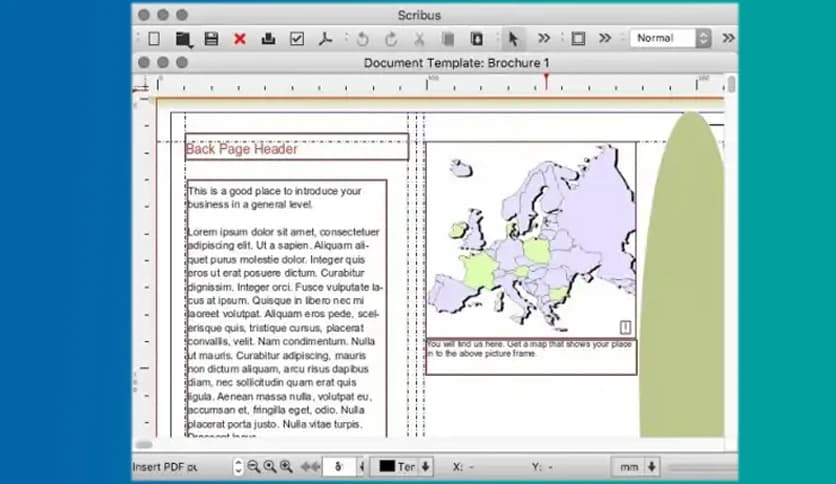Select the Back Page Header text frame
Image resolution: width=836 pixels, height=484 pixels.
tap(296, 148)
